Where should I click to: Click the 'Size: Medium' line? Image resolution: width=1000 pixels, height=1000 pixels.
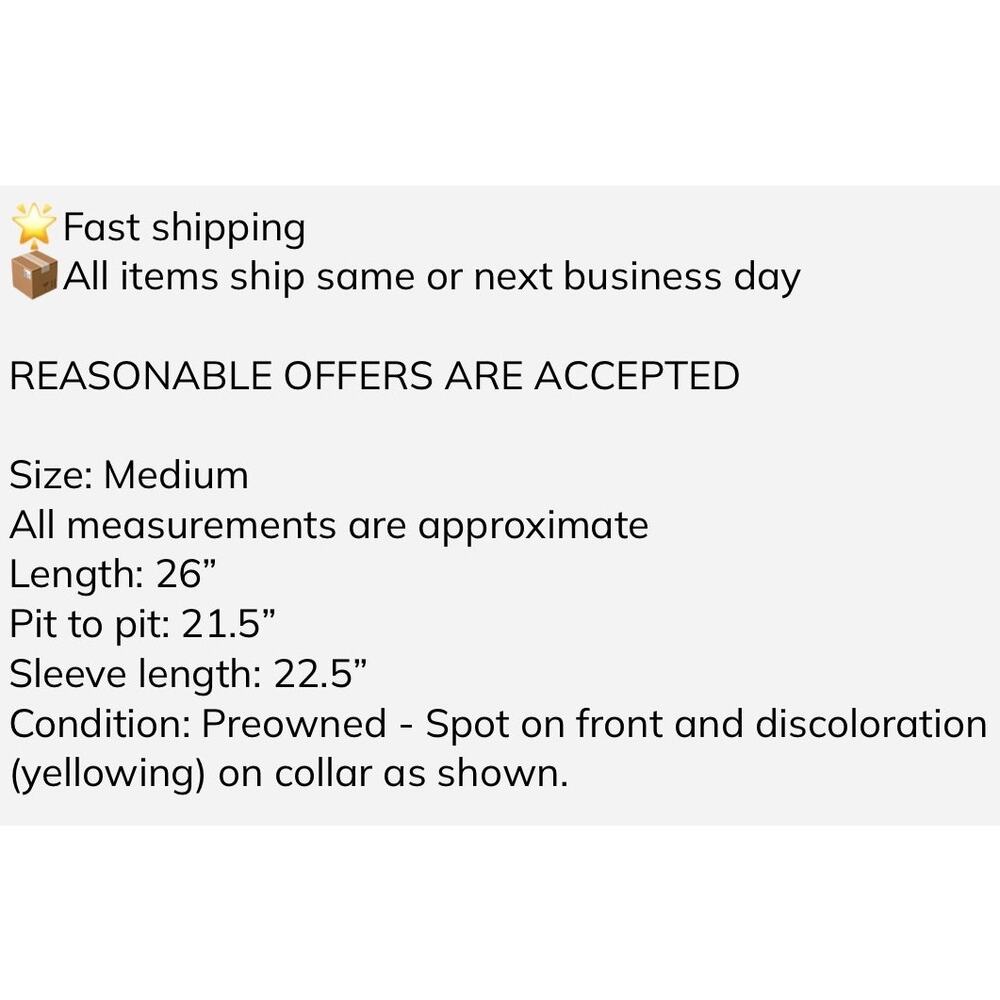(x=129, y=475)
